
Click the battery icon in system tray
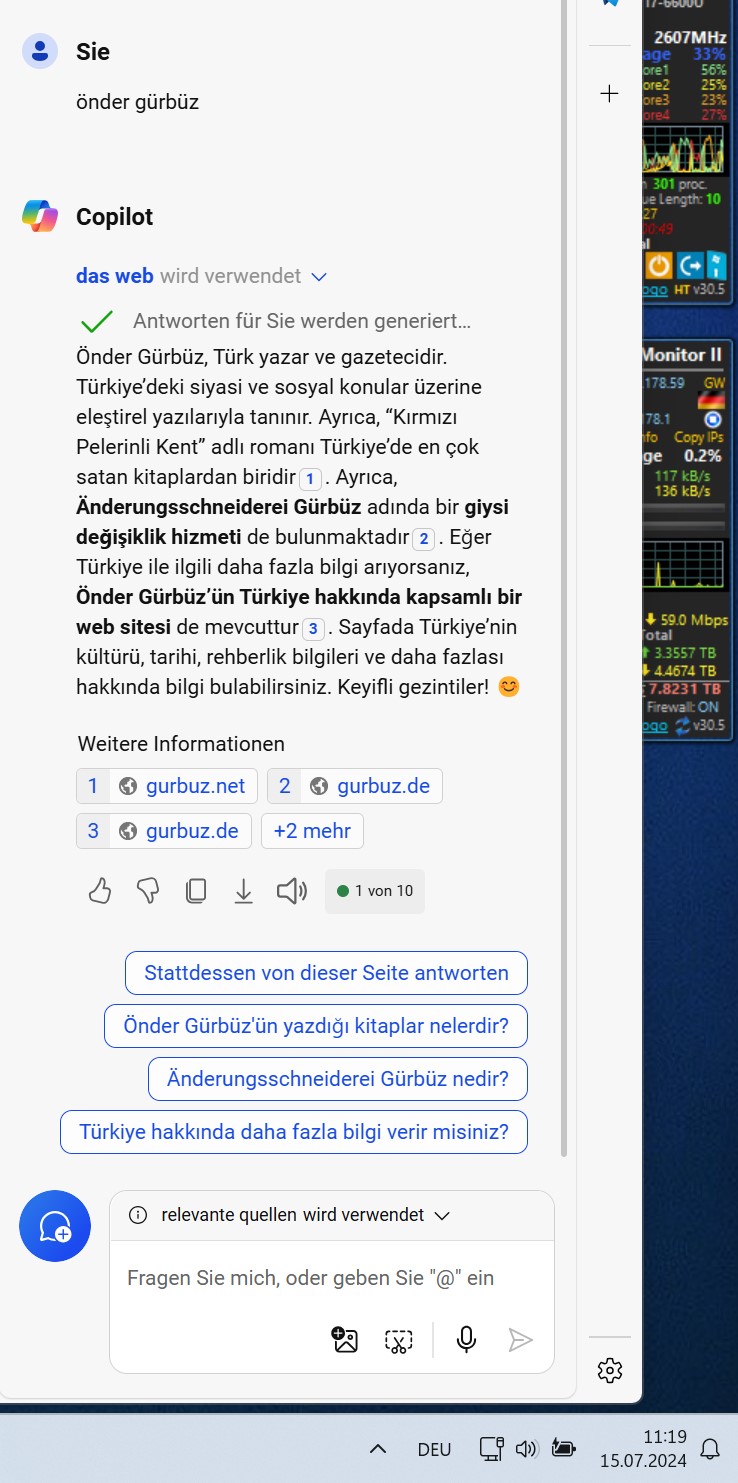click(563, 1449)
